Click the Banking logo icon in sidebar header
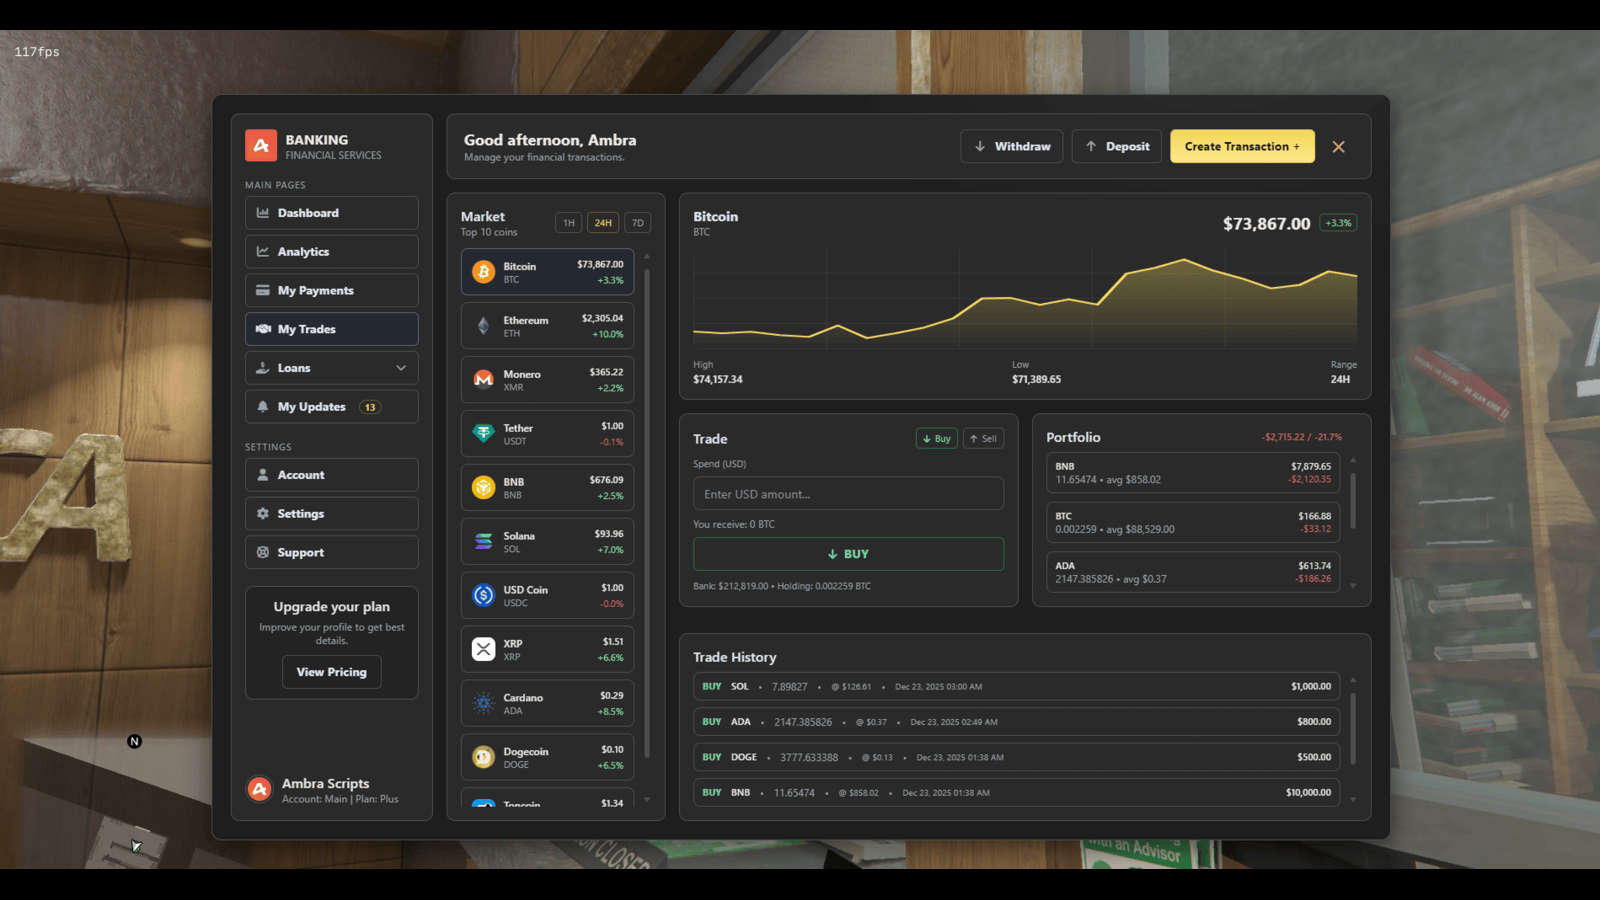1600x900 pixels. [x=261, y=146]
